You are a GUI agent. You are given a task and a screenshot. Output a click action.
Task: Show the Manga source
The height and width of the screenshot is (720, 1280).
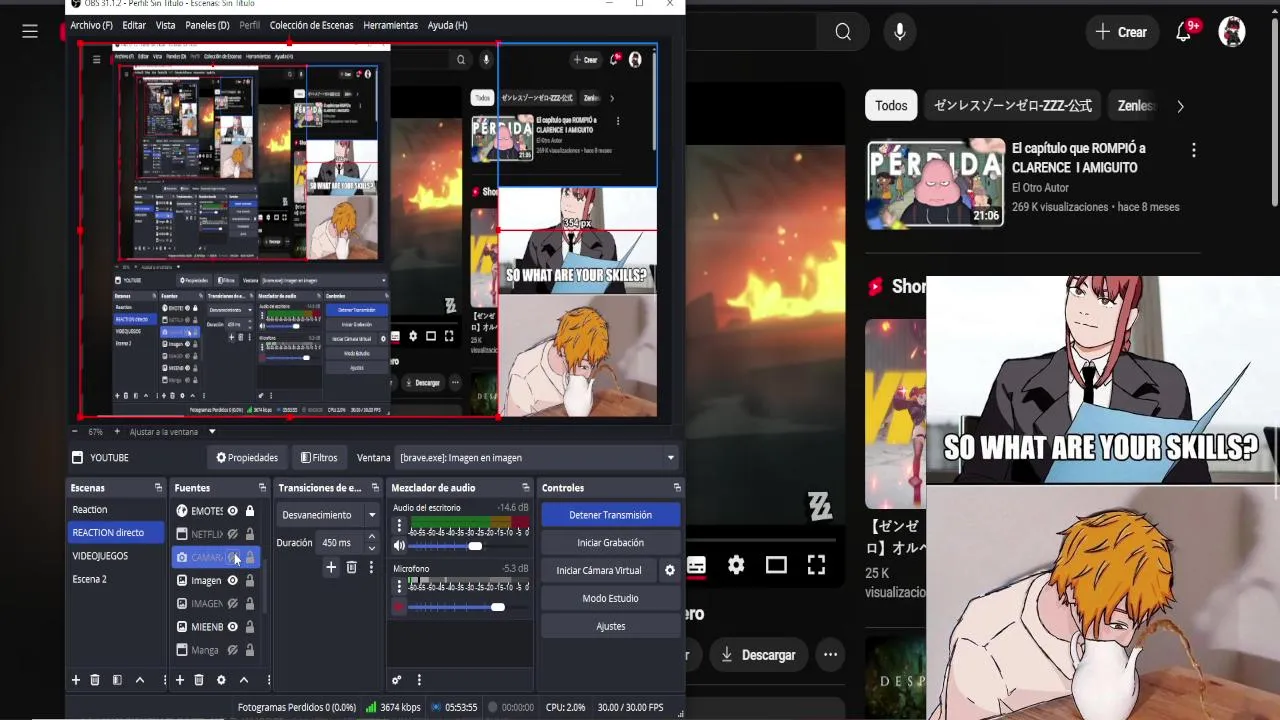coord(233,650)
